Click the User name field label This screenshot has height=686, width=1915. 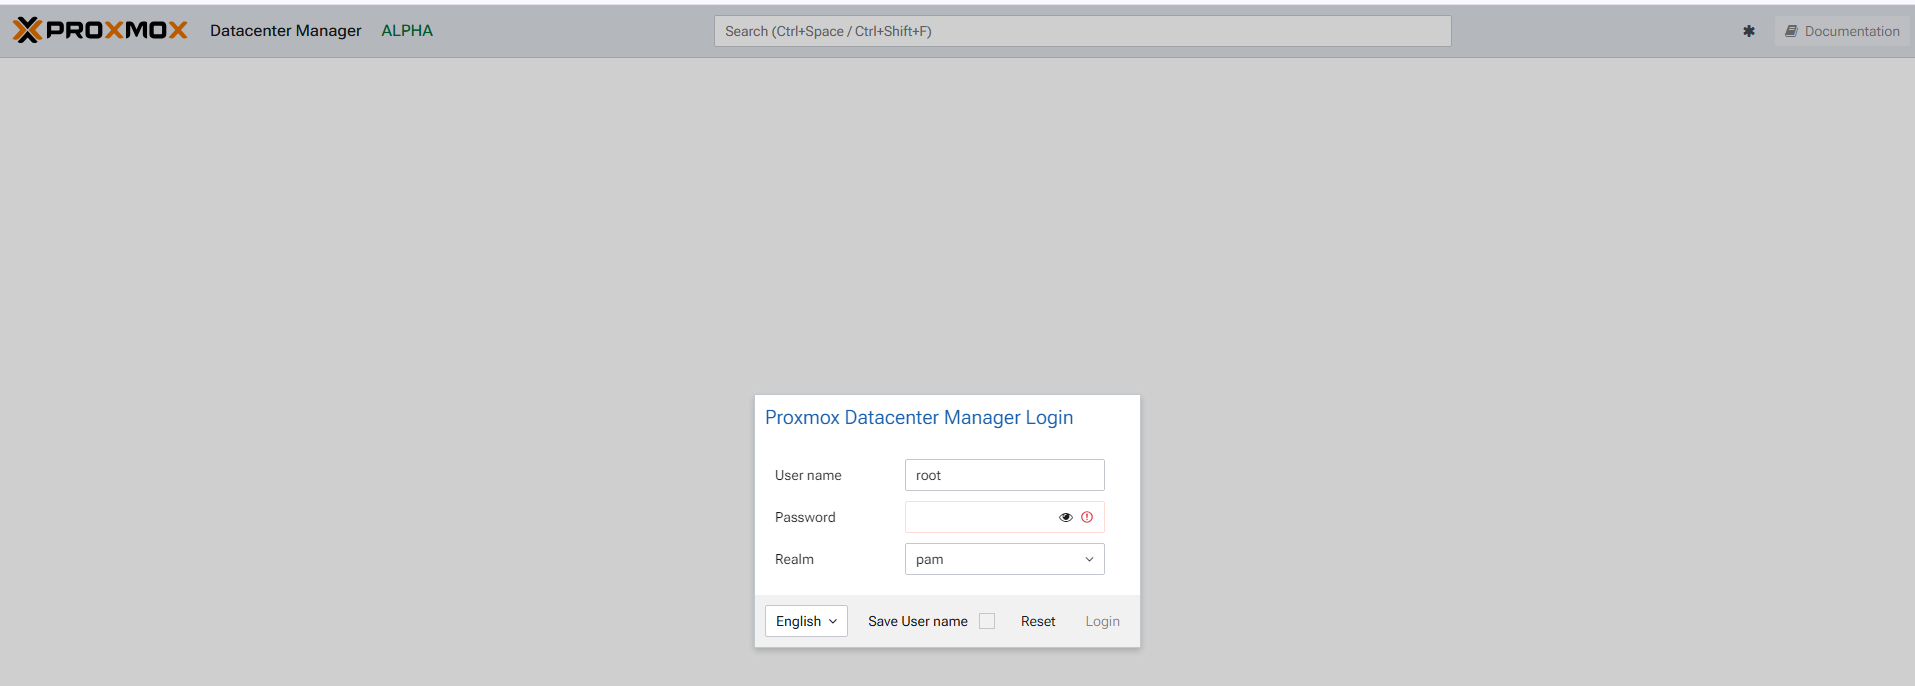(808, 475)
